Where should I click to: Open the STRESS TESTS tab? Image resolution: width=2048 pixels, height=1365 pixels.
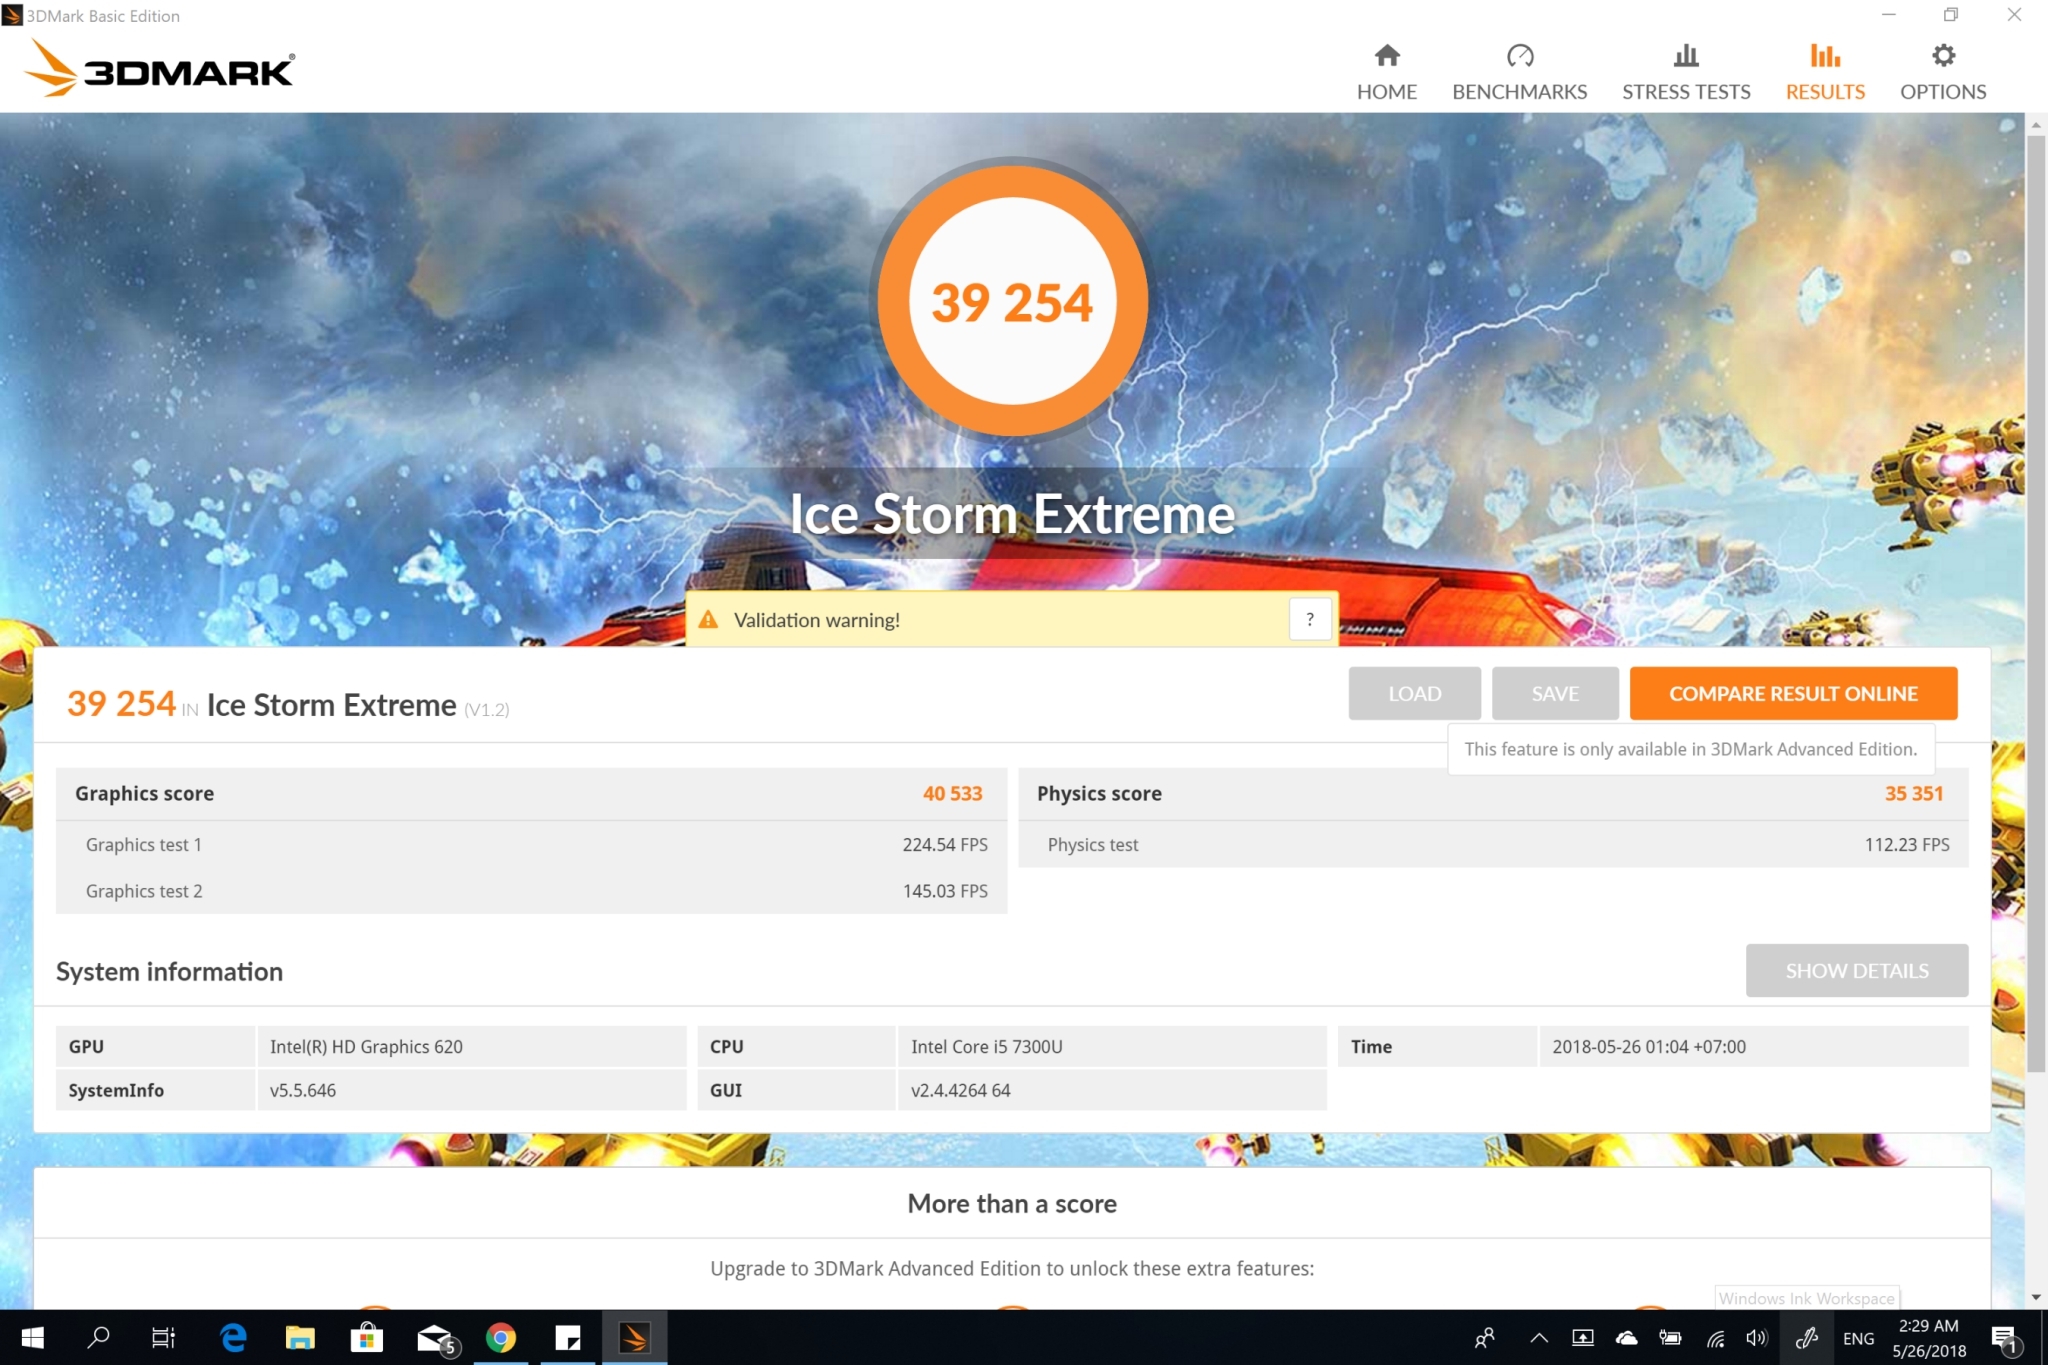(1686, 72)
